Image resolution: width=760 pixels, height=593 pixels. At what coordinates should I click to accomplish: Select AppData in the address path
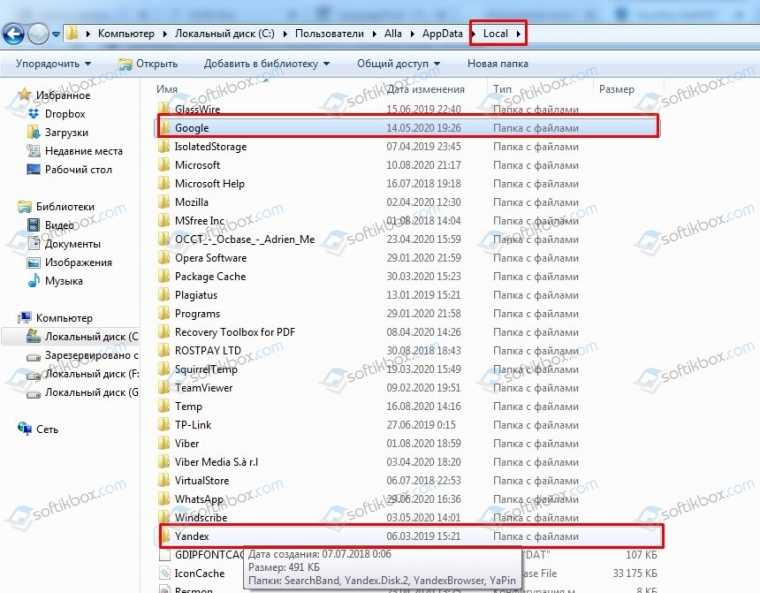[x=442, y=33]
